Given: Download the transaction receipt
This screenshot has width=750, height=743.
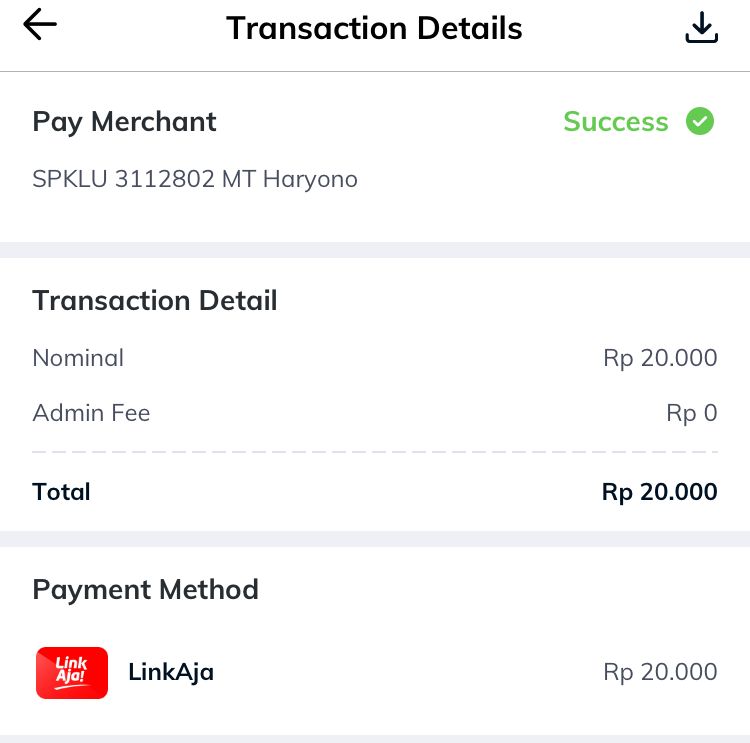Looking at the screenshot, I should pos(701,28).
